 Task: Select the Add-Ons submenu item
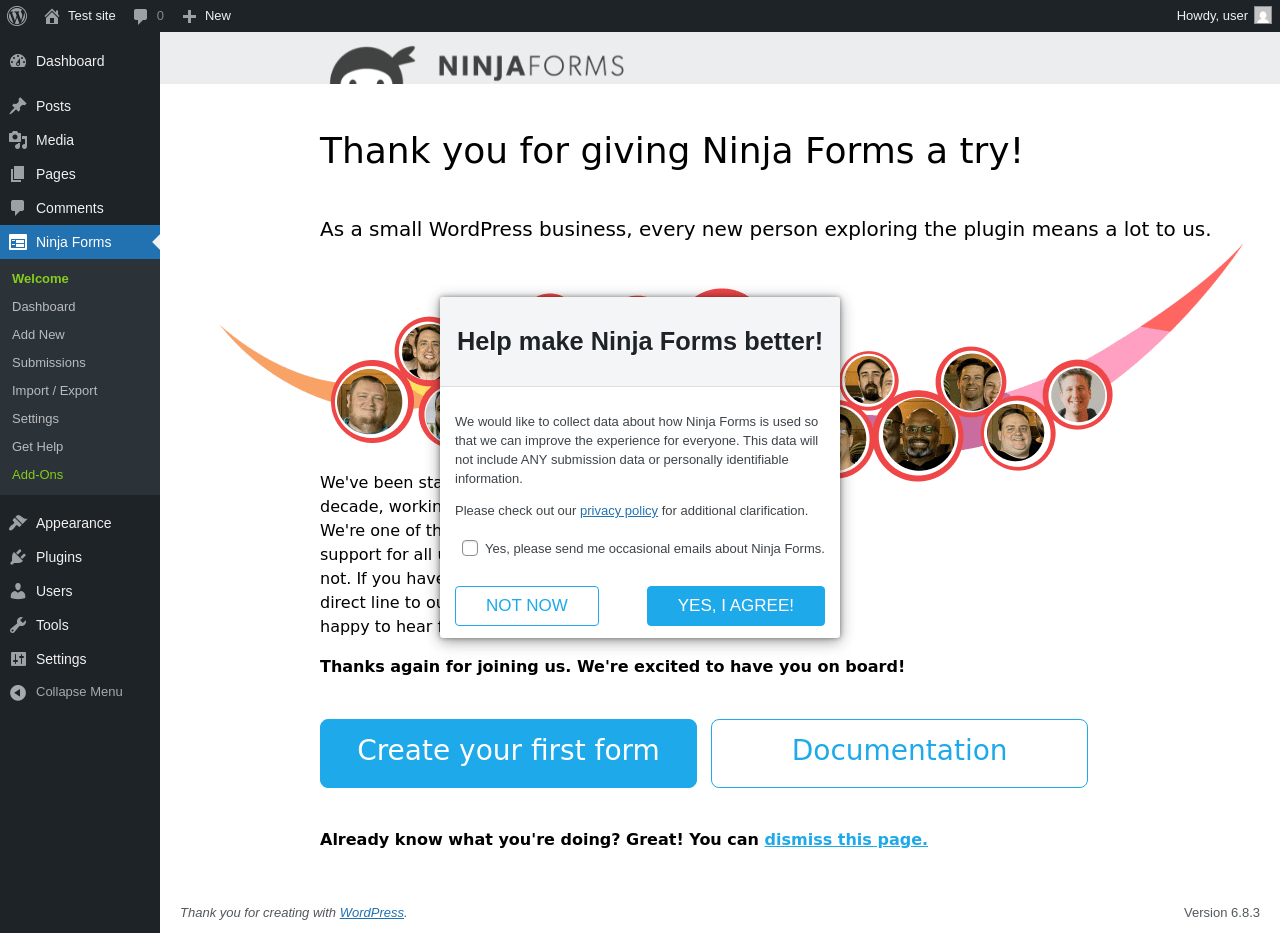tap(37, 475)
